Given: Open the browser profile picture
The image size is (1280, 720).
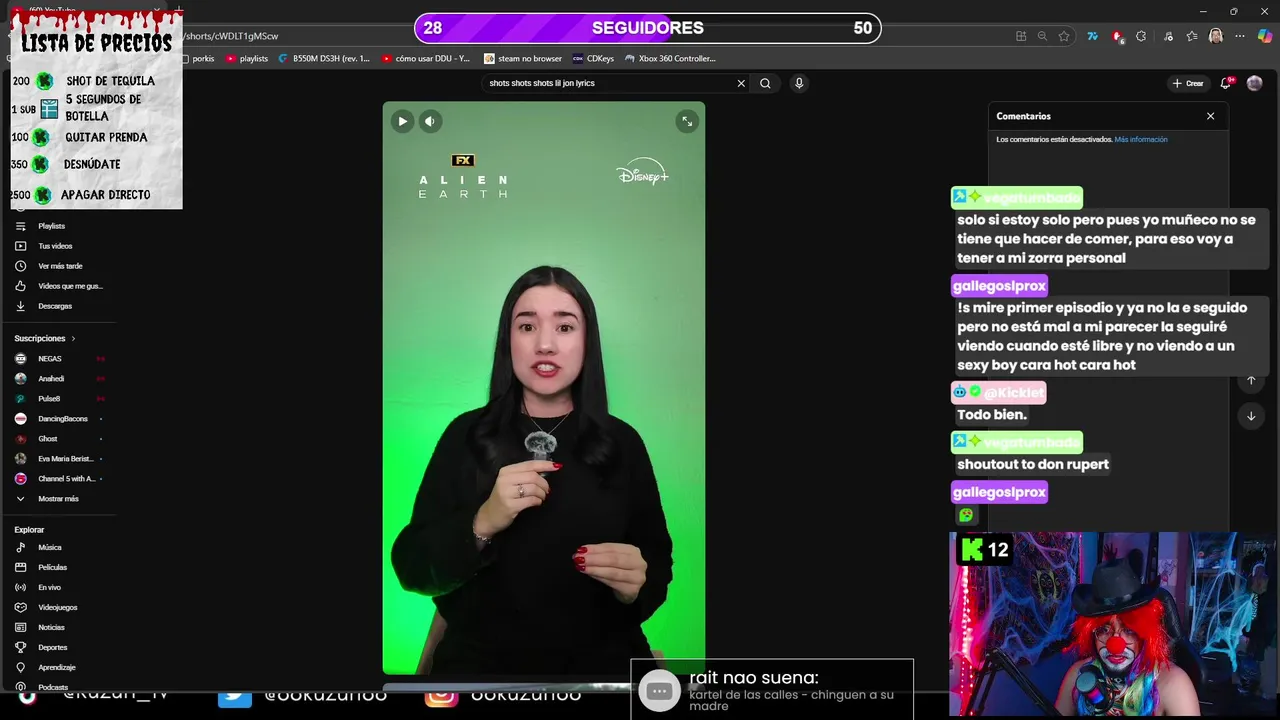Looking at the screenshot, I should [x=1216, y=36].
